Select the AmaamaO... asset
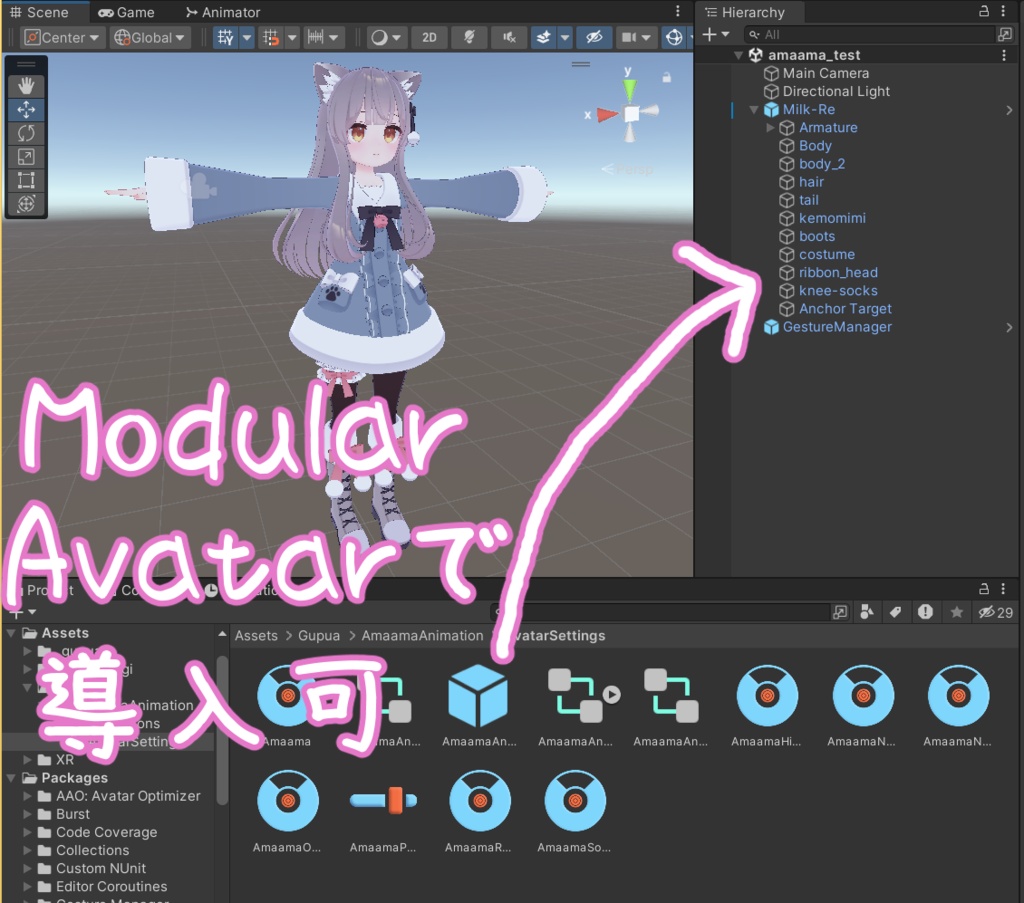 tap(287, 812)
